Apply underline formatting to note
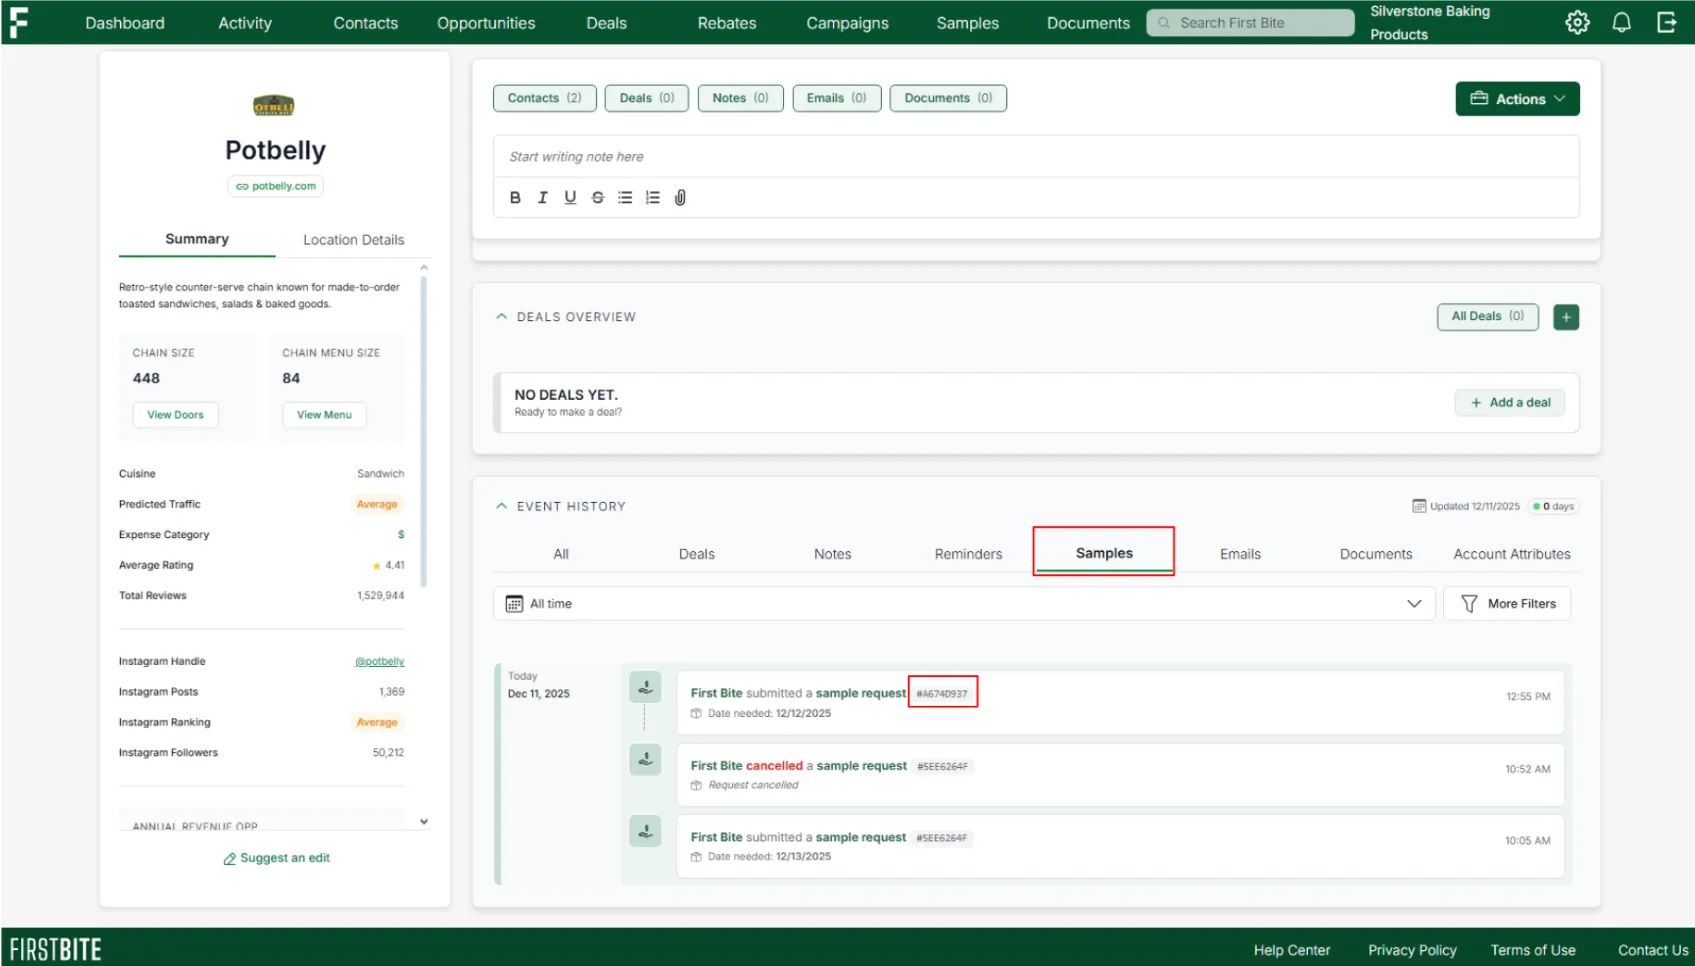 click(x=570, y=198)
